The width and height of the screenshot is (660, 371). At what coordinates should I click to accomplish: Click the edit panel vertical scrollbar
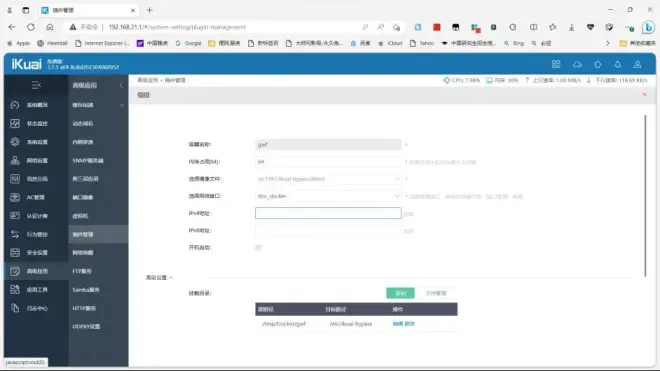(x=645, y=196)
